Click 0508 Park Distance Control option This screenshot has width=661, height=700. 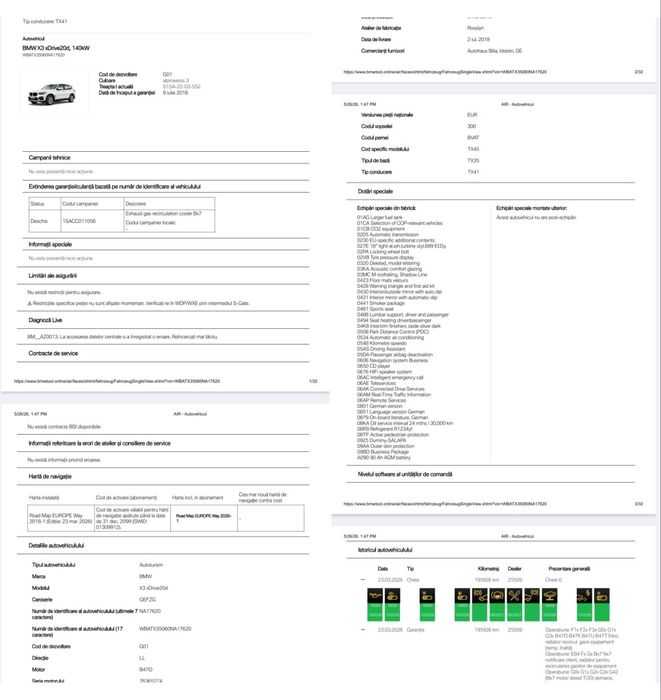point(393,332)
